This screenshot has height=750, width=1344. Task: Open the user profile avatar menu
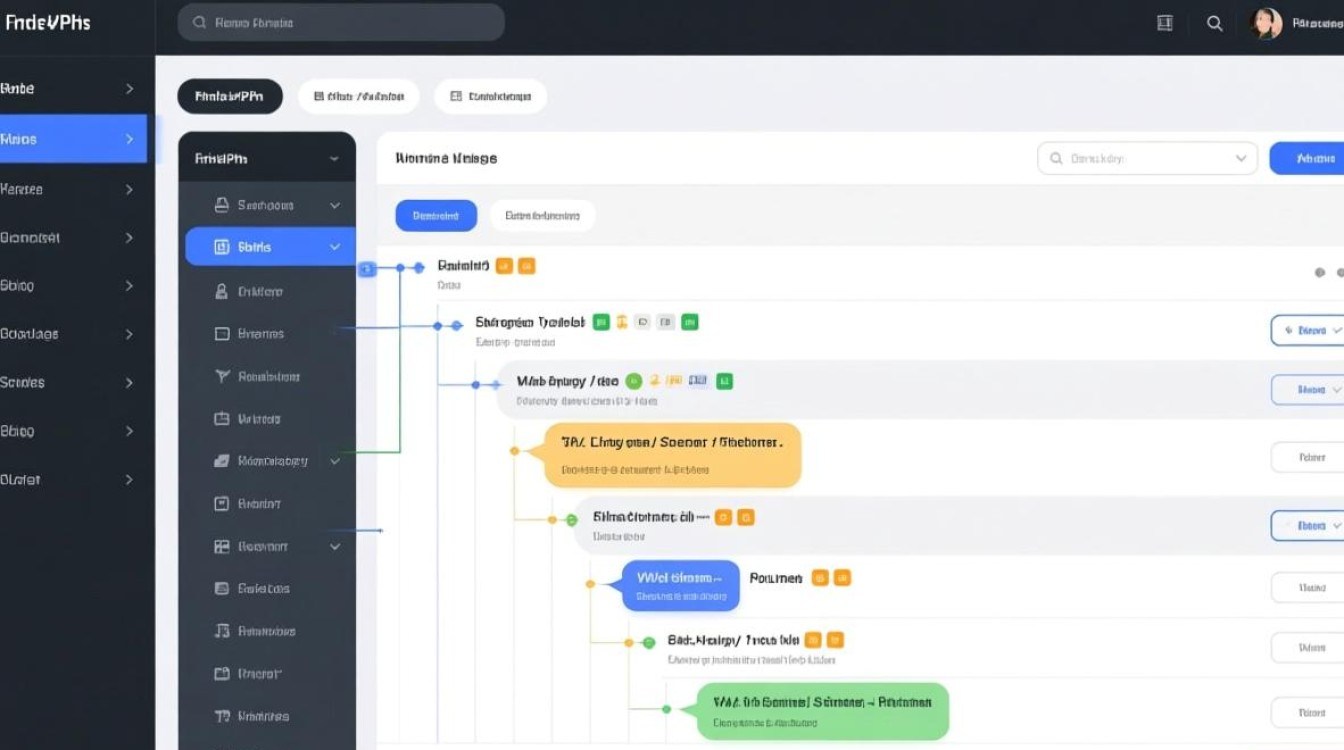point(1266,23)
